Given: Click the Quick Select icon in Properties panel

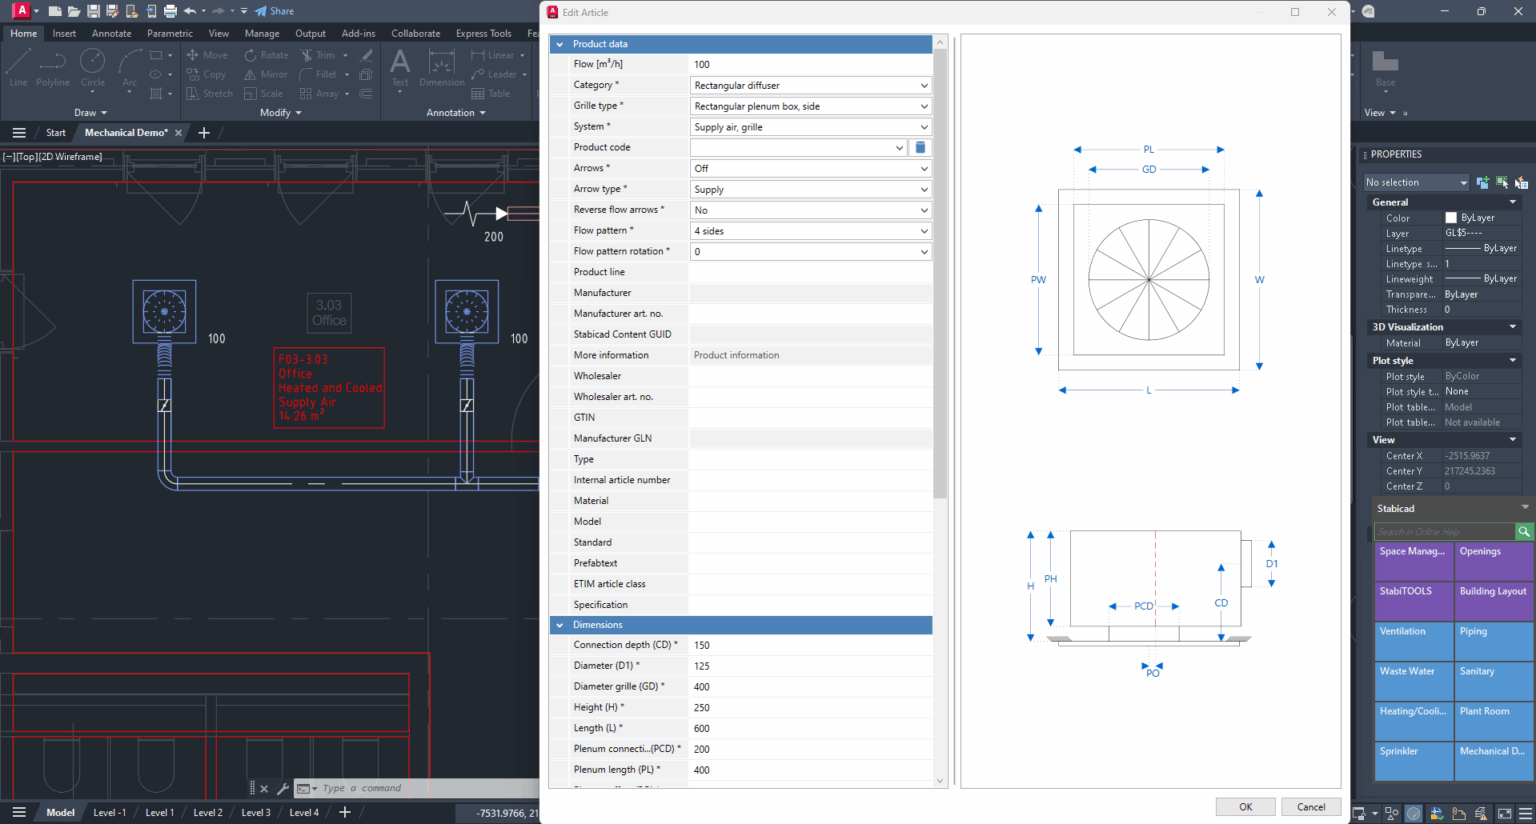Looking at the screenshot, I should [1521, 182].
